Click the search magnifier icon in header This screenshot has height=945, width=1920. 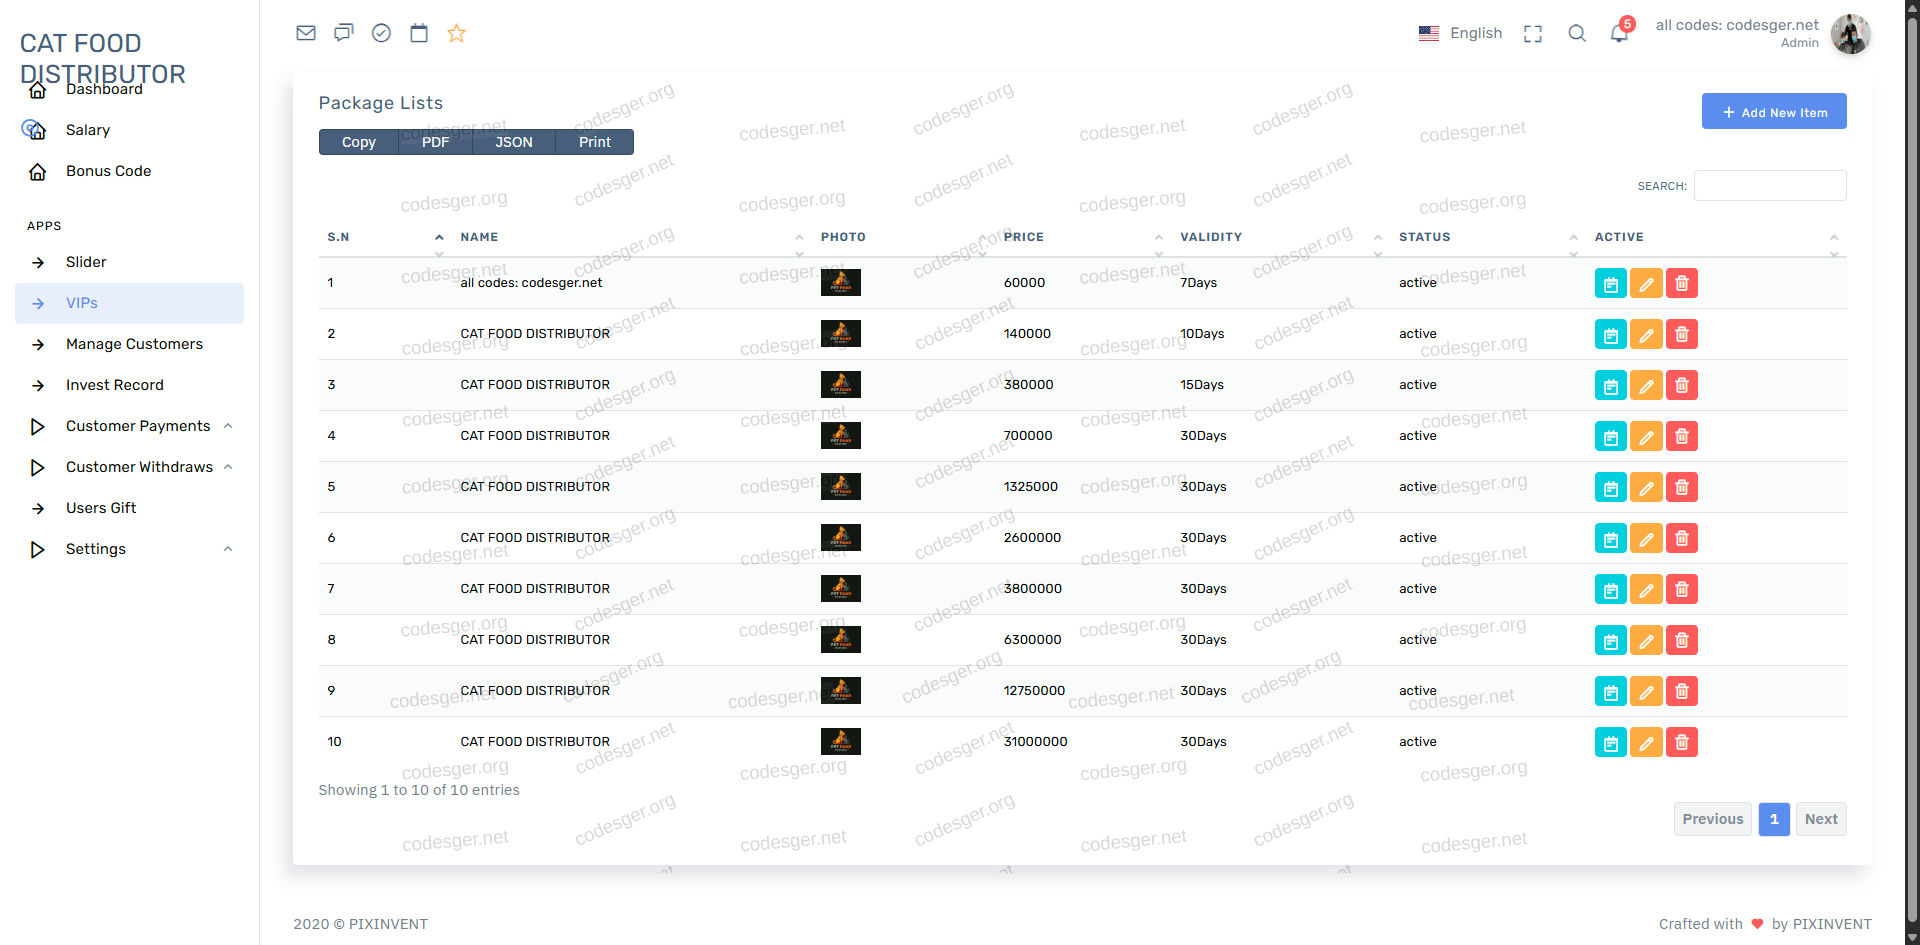[1577, 33]
